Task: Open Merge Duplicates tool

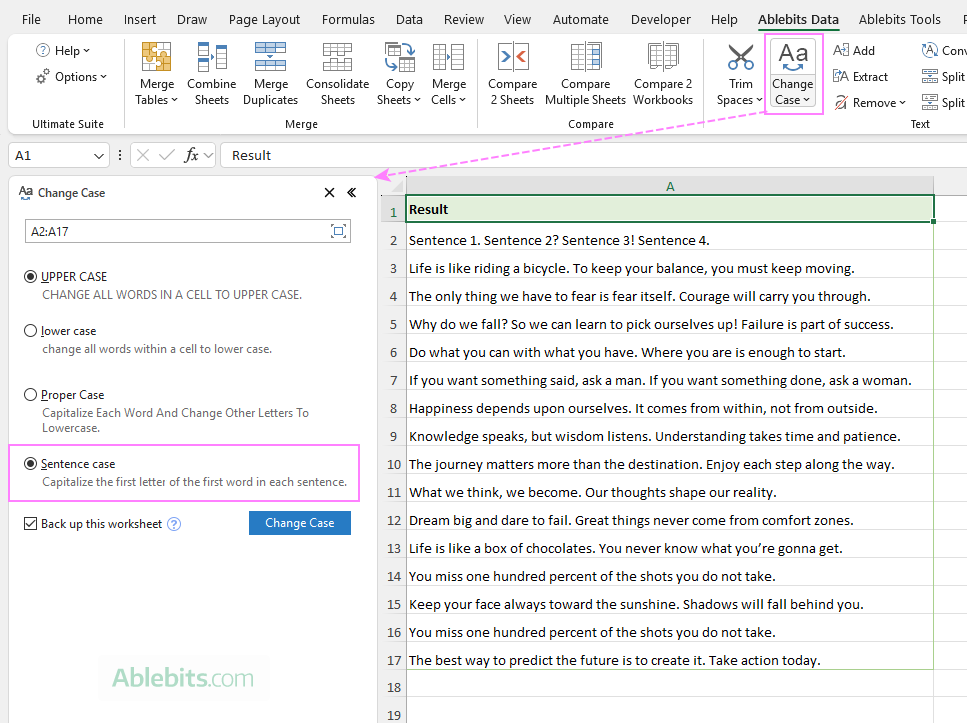Action: coord(270,73)
